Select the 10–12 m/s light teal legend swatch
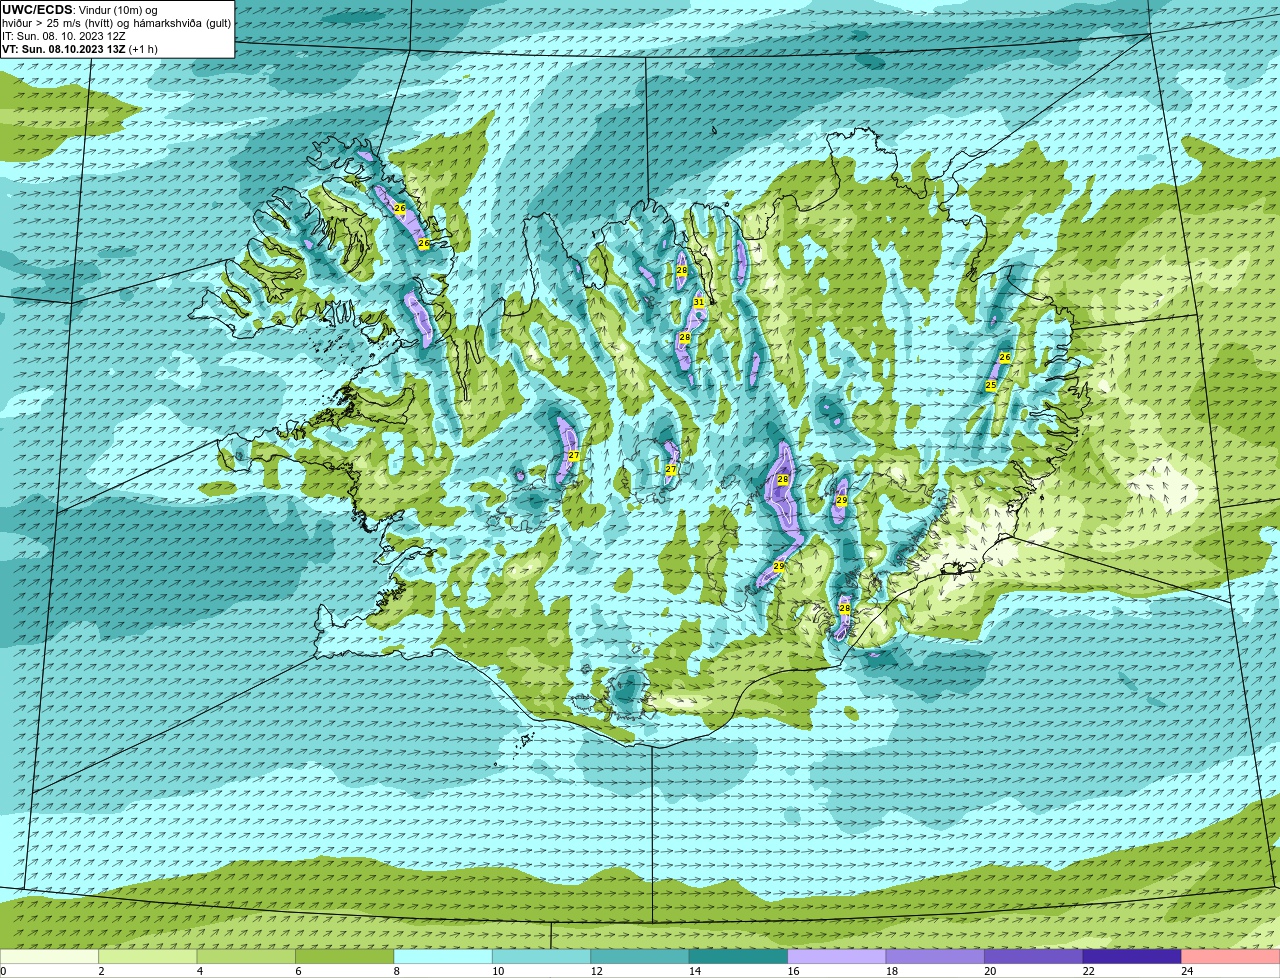 (x=543, y=957)
